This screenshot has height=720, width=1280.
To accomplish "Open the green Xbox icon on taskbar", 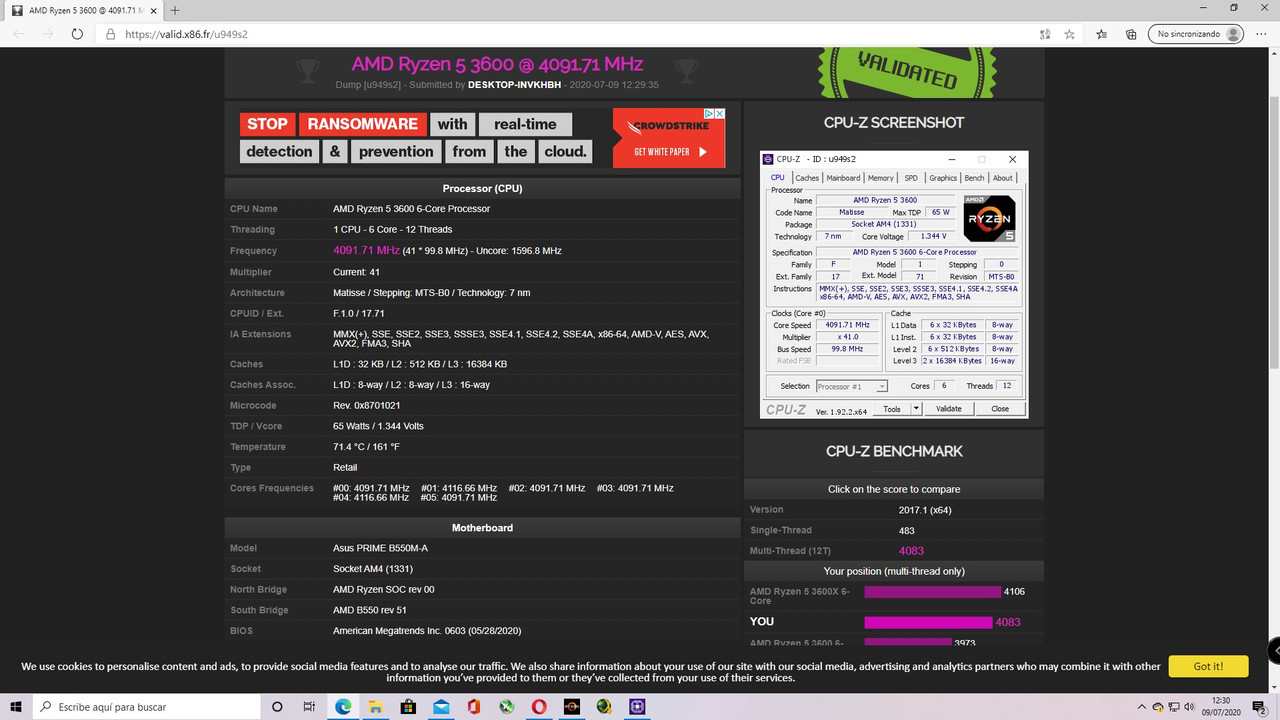I will tap(507, 706).
